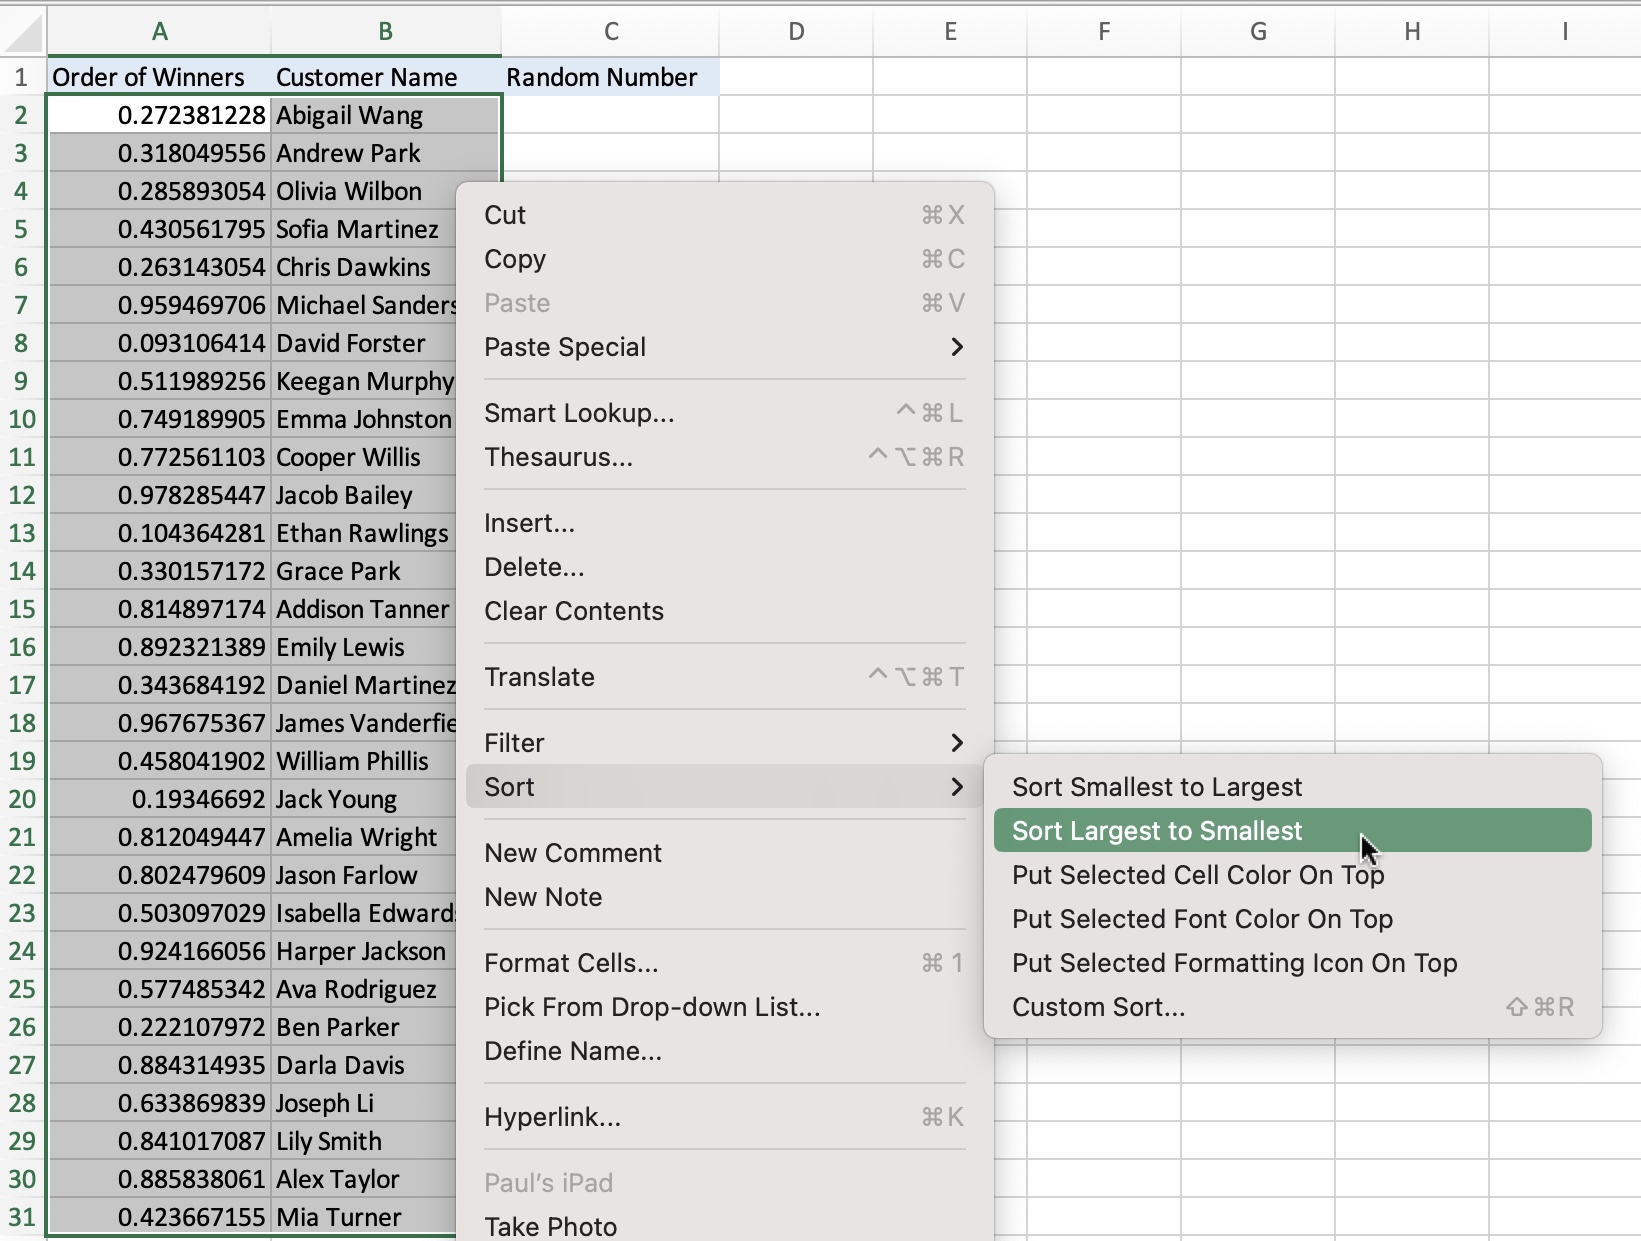Select column E header
Image resolution: width=1641 pixels, height=1241 pixels.
click(950, 32)
